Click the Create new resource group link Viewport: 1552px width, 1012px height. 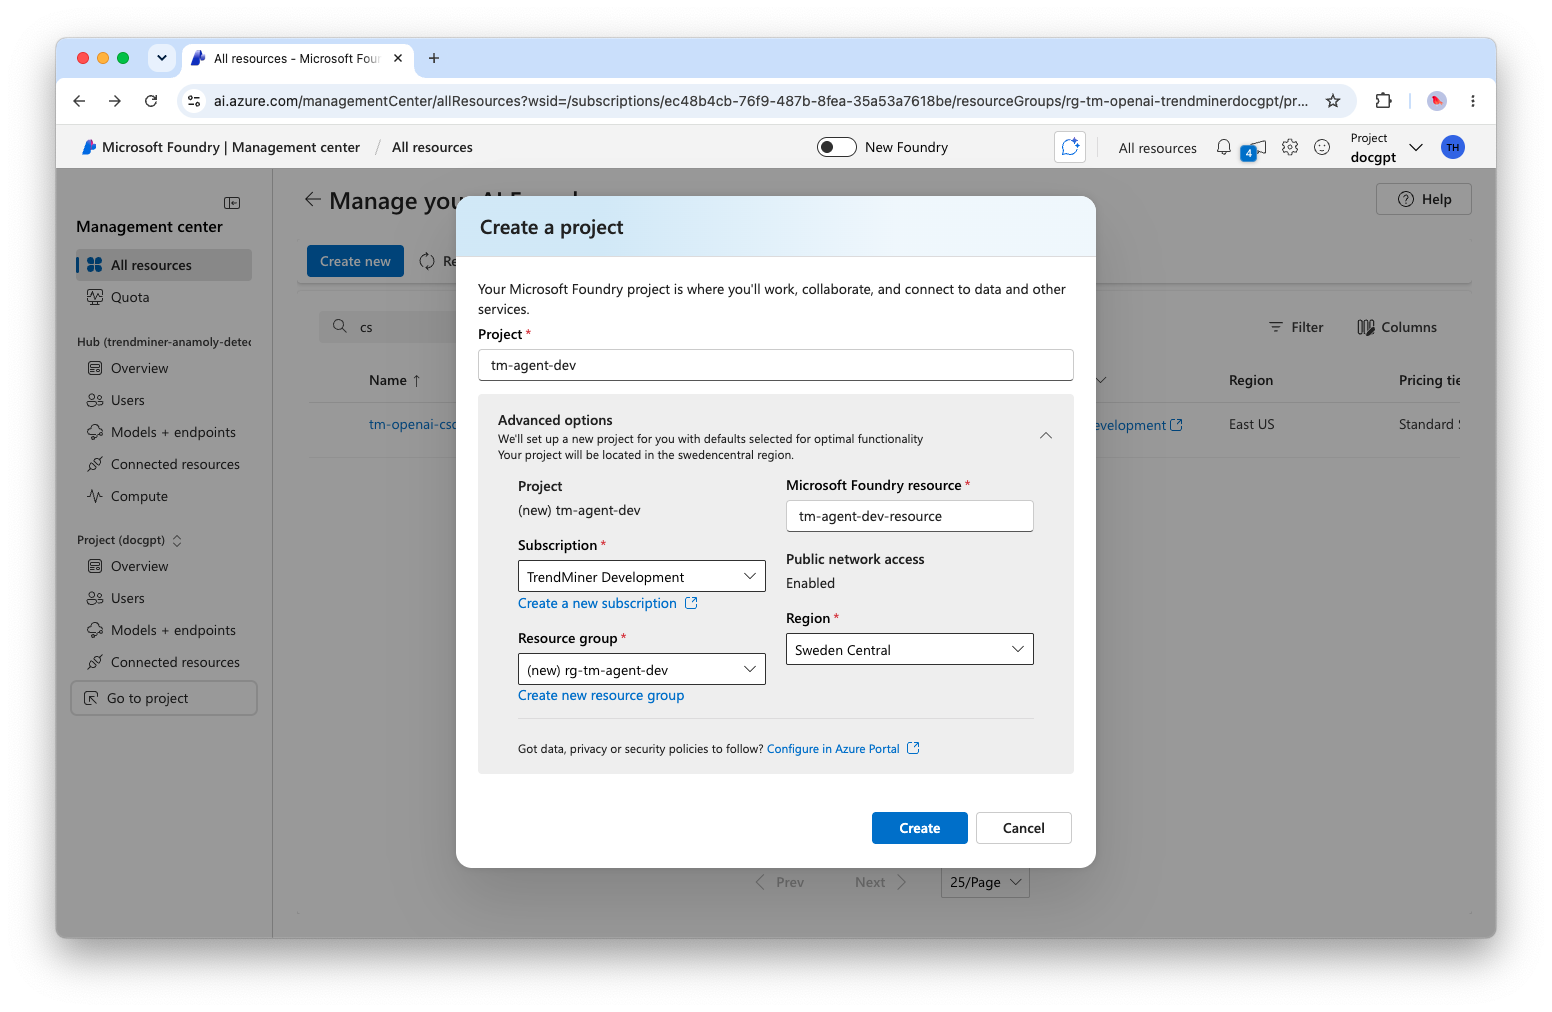pos(601,695)
